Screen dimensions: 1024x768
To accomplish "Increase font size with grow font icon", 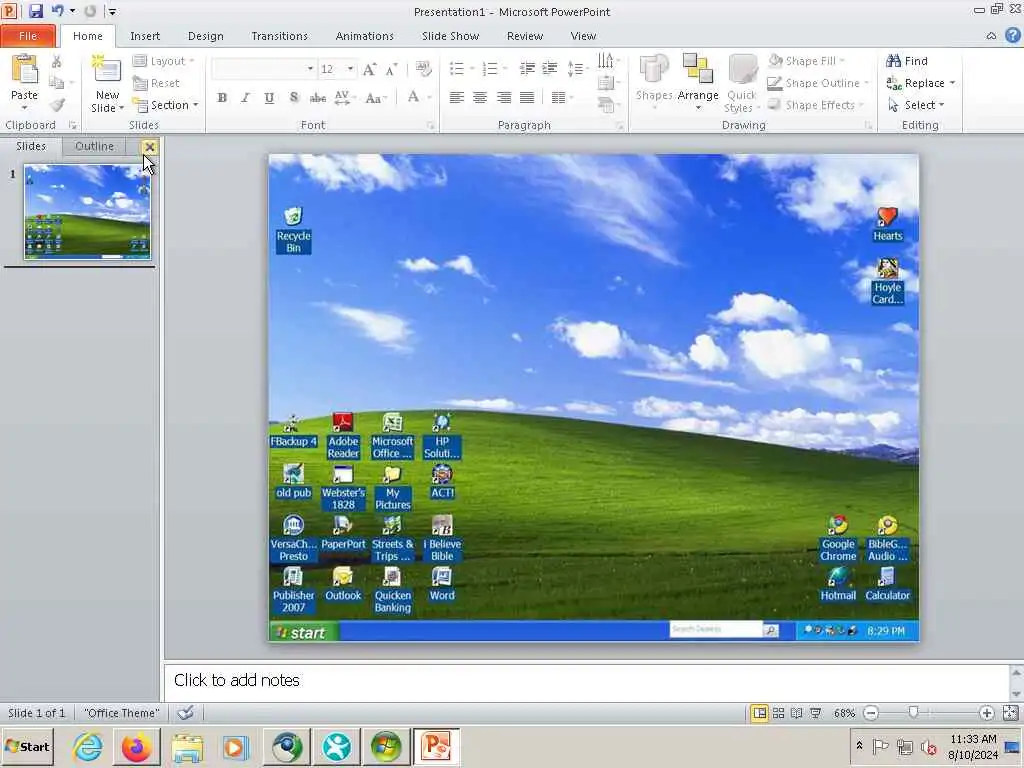I will (369, 69).
